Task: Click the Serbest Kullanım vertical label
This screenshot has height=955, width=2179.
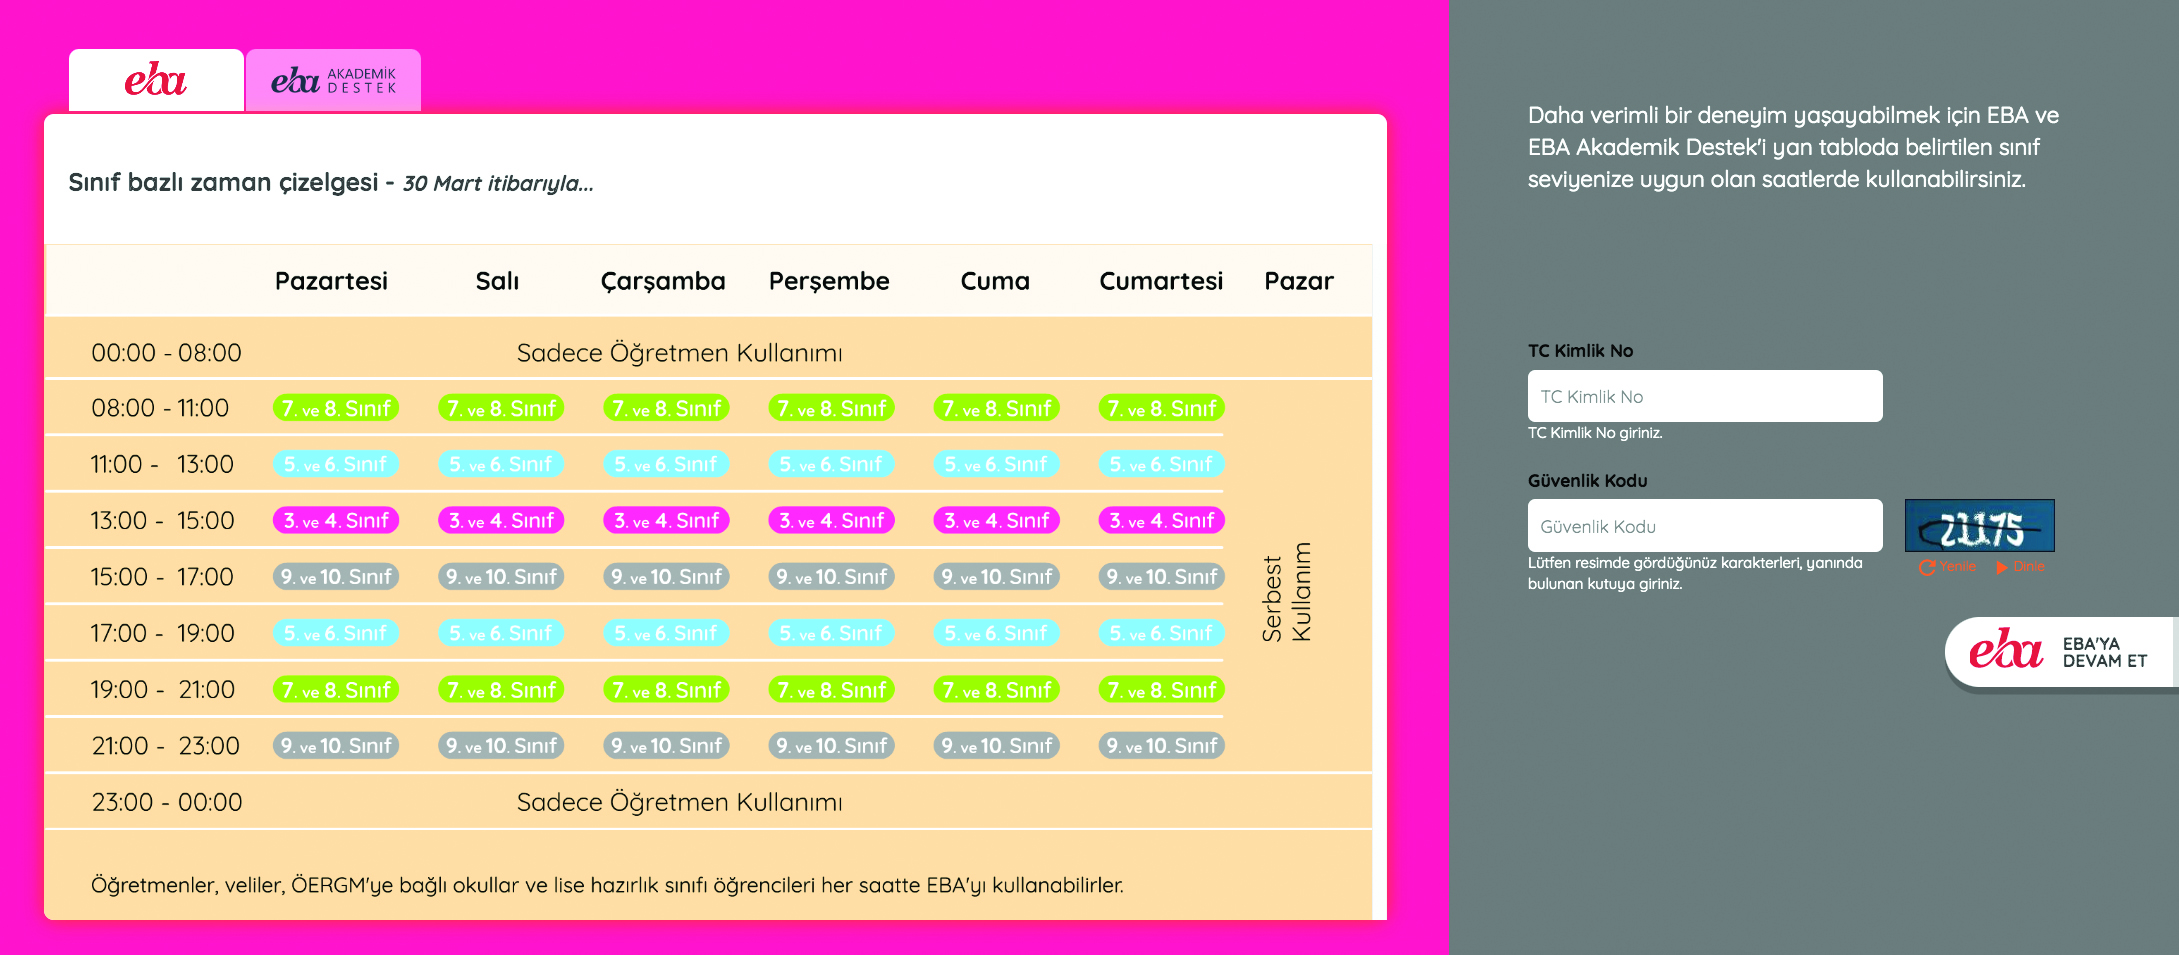Action: (x=1286, y=593)
